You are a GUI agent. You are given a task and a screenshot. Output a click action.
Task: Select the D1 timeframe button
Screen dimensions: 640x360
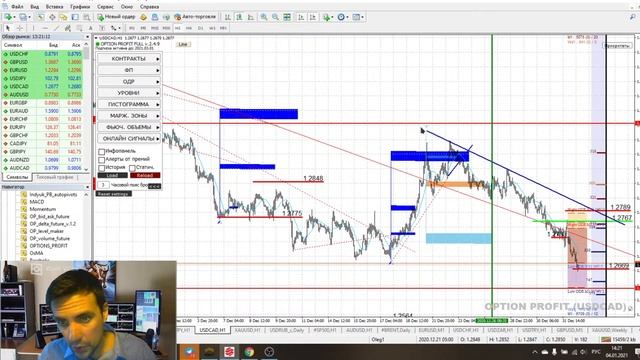(200, 28)
